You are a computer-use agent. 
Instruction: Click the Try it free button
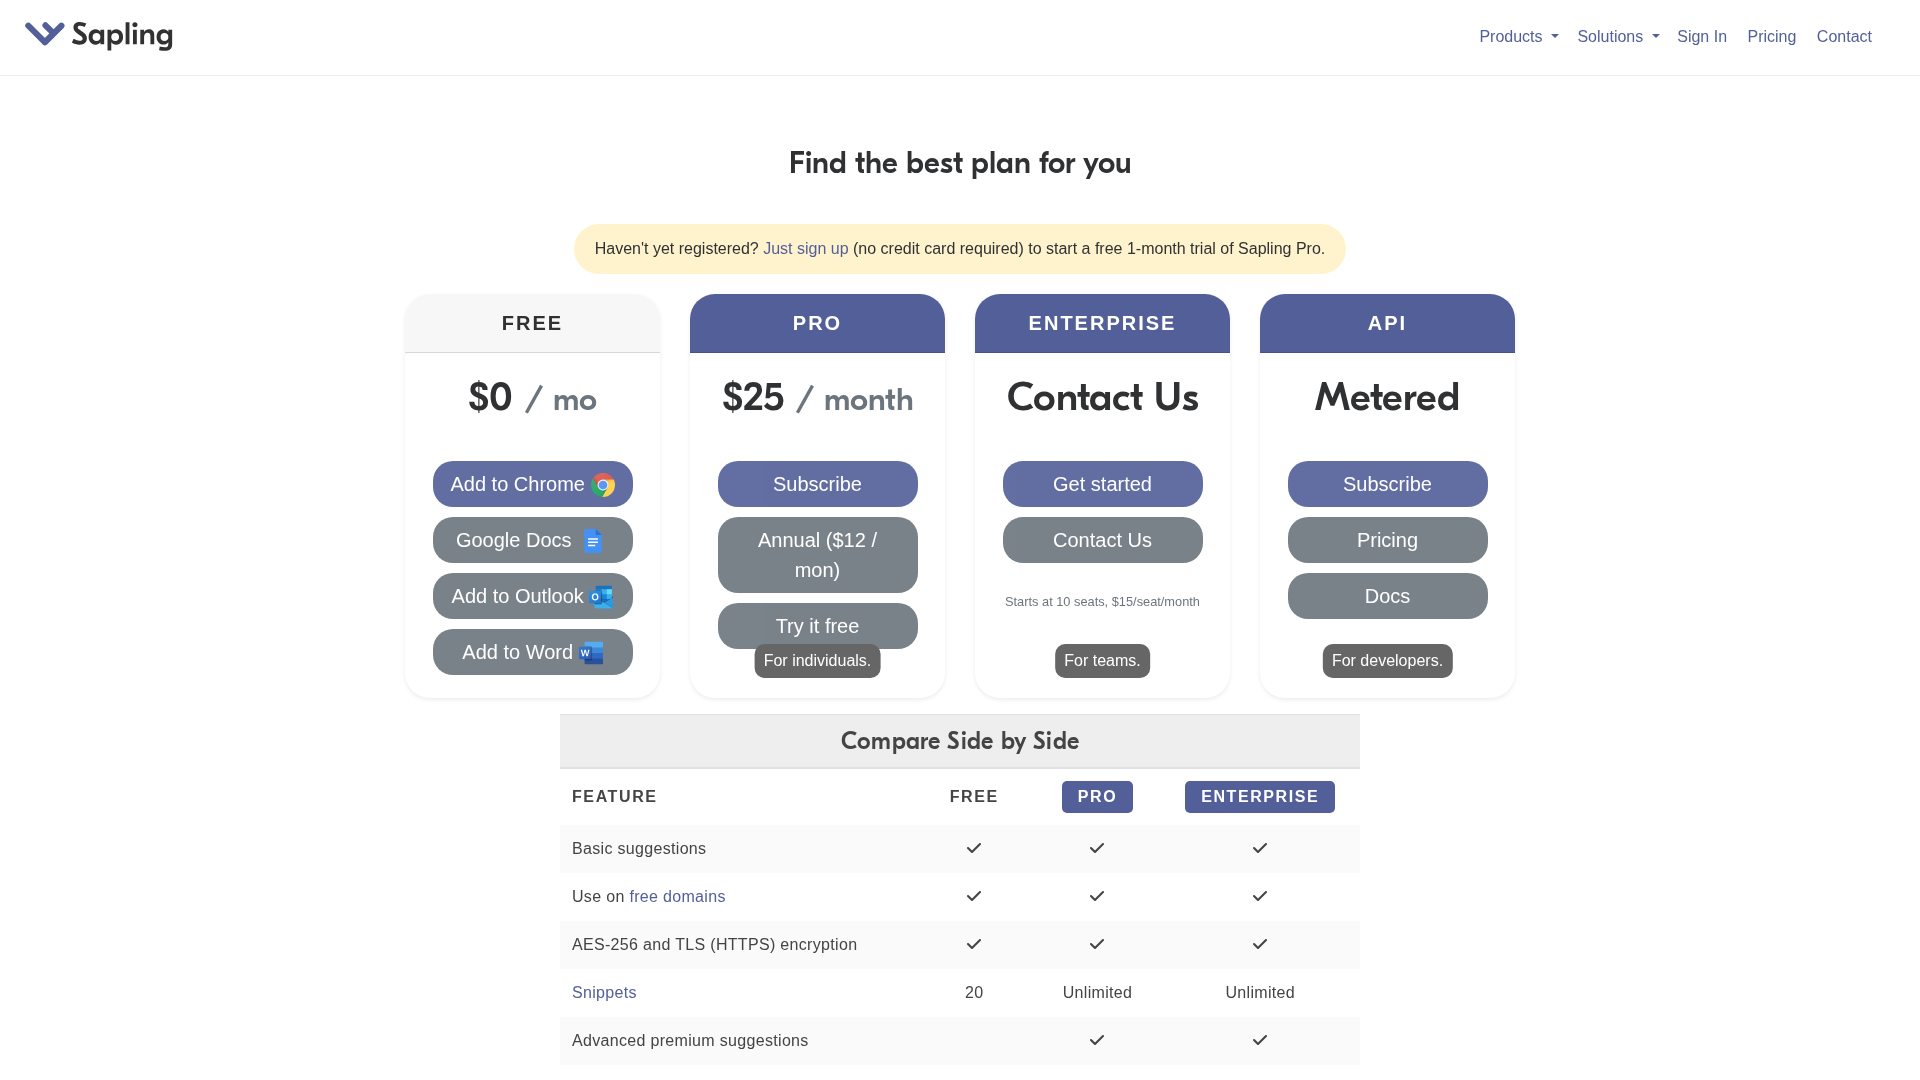click(817, 626)
